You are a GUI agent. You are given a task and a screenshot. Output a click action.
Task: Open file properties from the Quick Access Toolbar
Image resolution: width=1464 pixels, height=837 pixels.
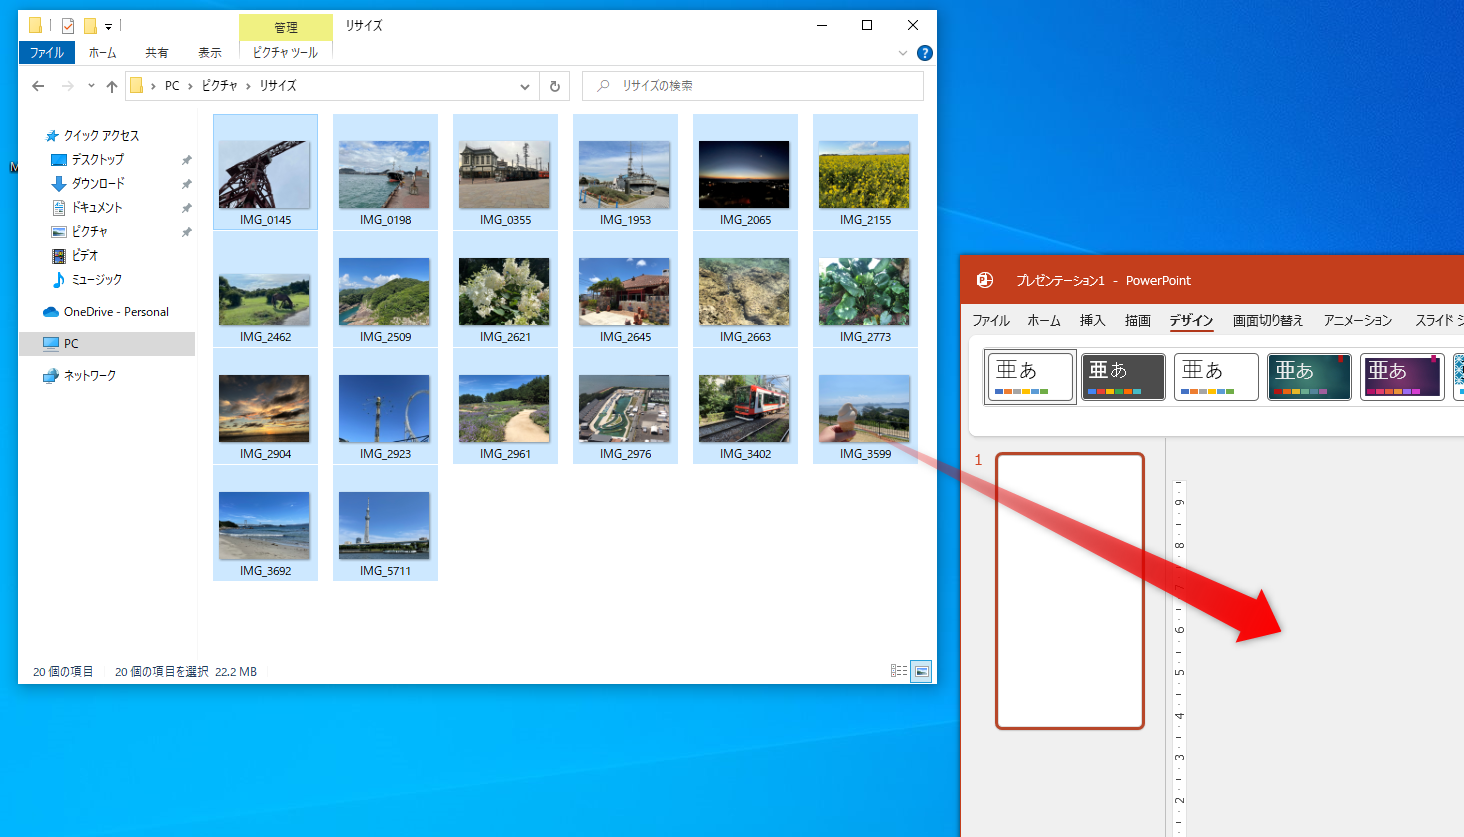coord(67,25)
